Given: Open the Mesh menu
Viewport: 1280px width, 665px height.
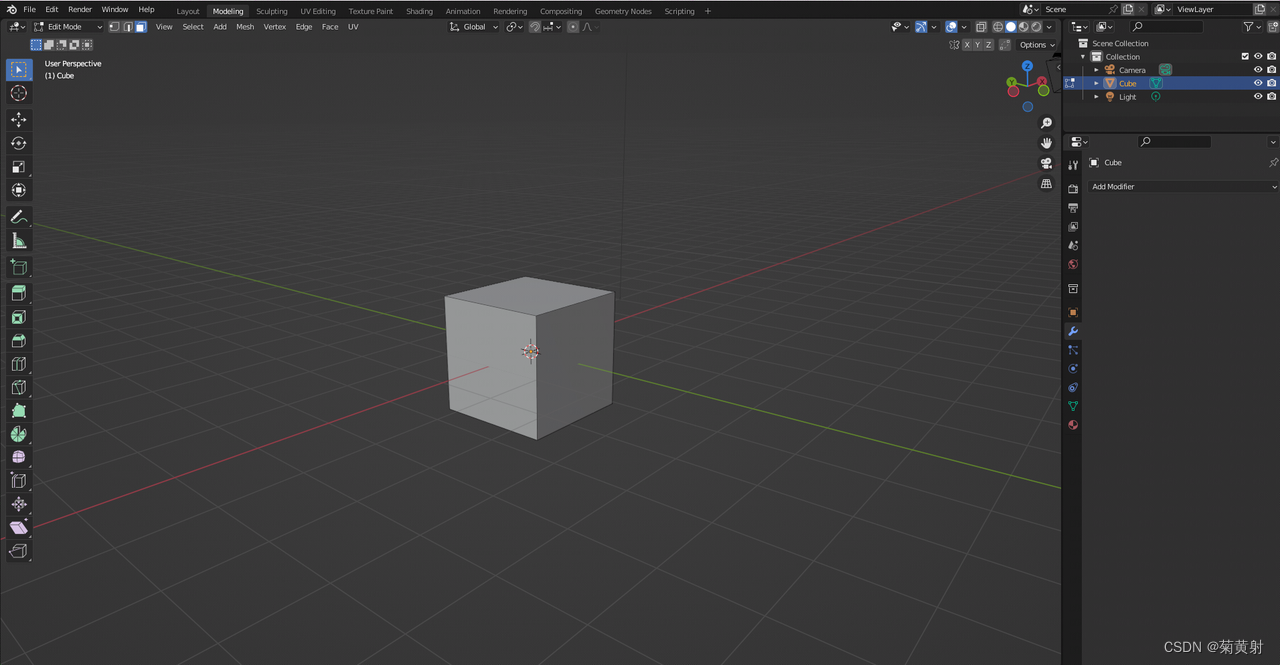Looking at the screenshot, I should tap(245, 27).
